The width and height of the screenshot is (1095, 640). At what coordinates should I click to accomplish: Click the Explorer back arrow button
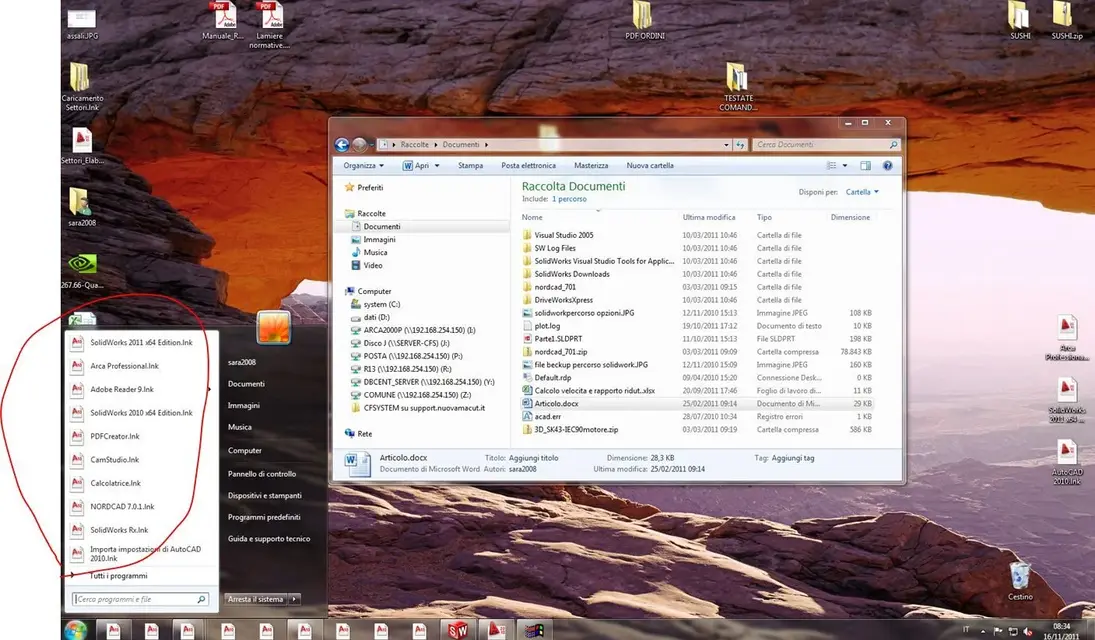[341, 145]
